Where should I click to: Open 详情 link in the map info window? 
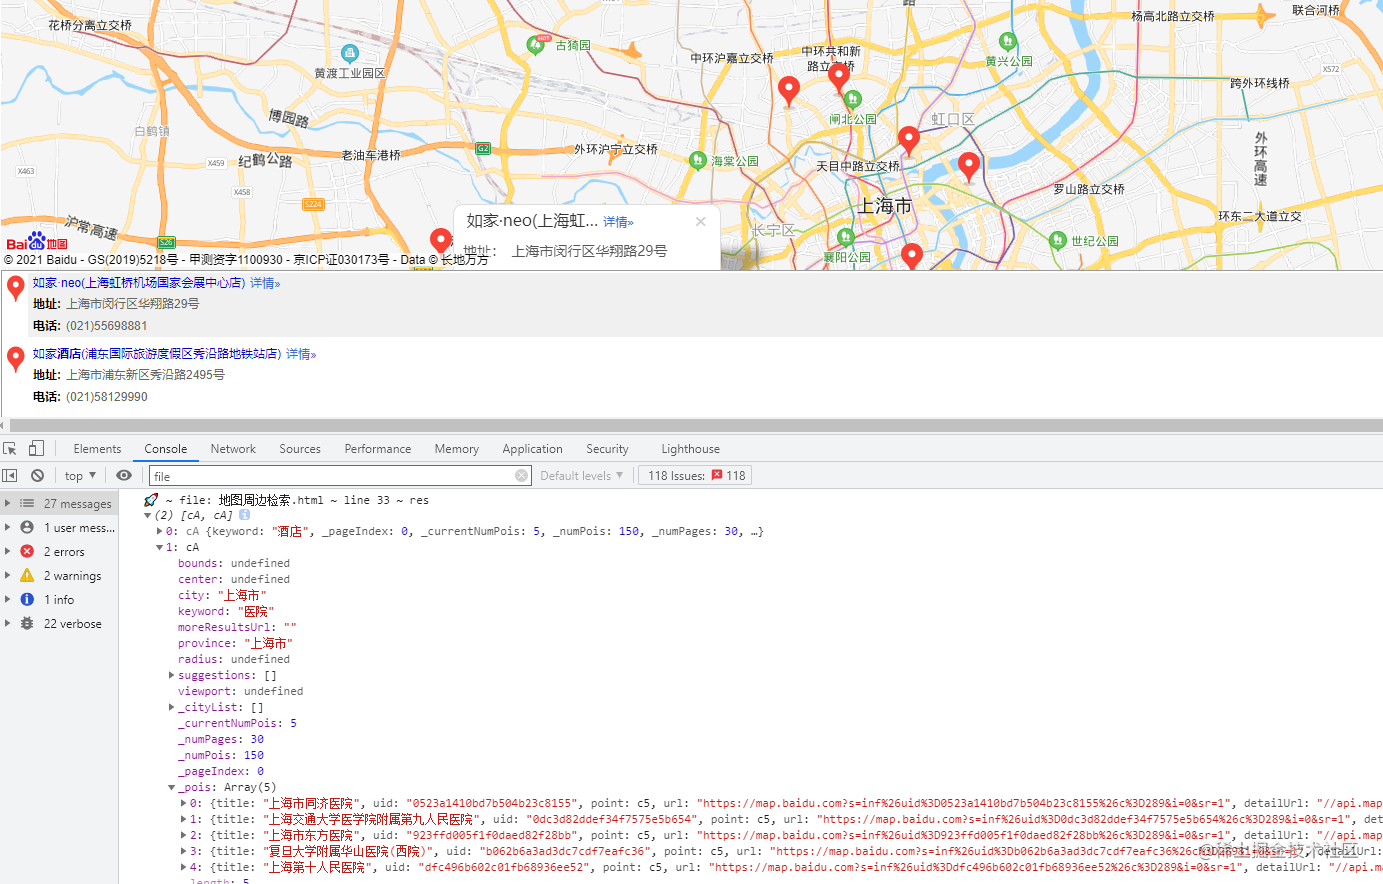click(618, 222)
